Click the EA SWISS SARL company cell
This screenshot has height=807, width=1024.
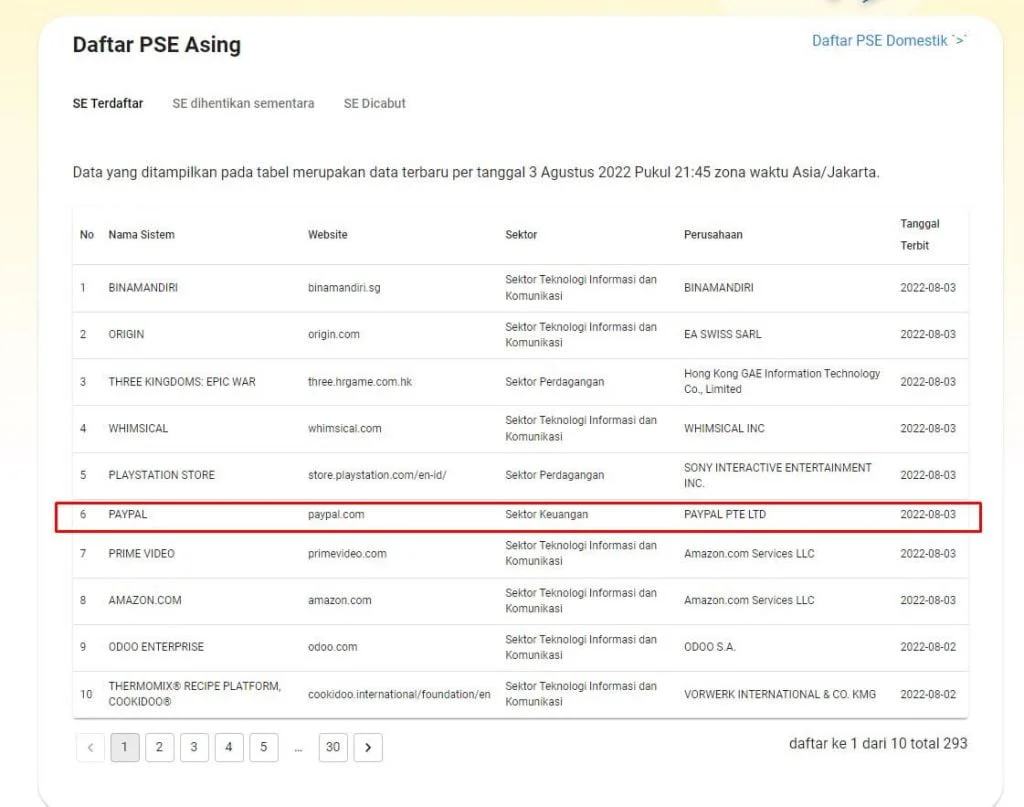point(722,334)
